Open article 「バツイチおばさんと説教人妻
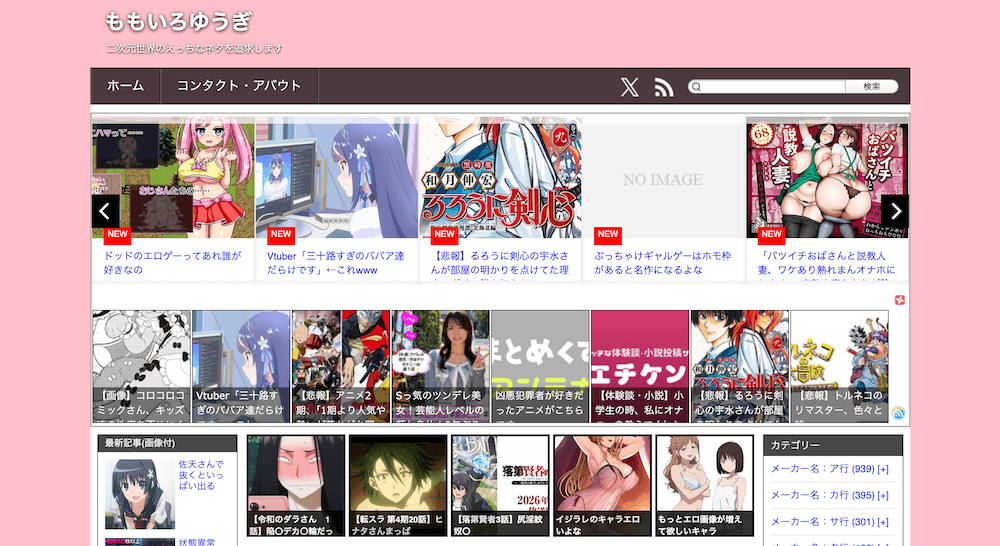This screenshot has height=546, width=1000. click(x=827, y=263)
